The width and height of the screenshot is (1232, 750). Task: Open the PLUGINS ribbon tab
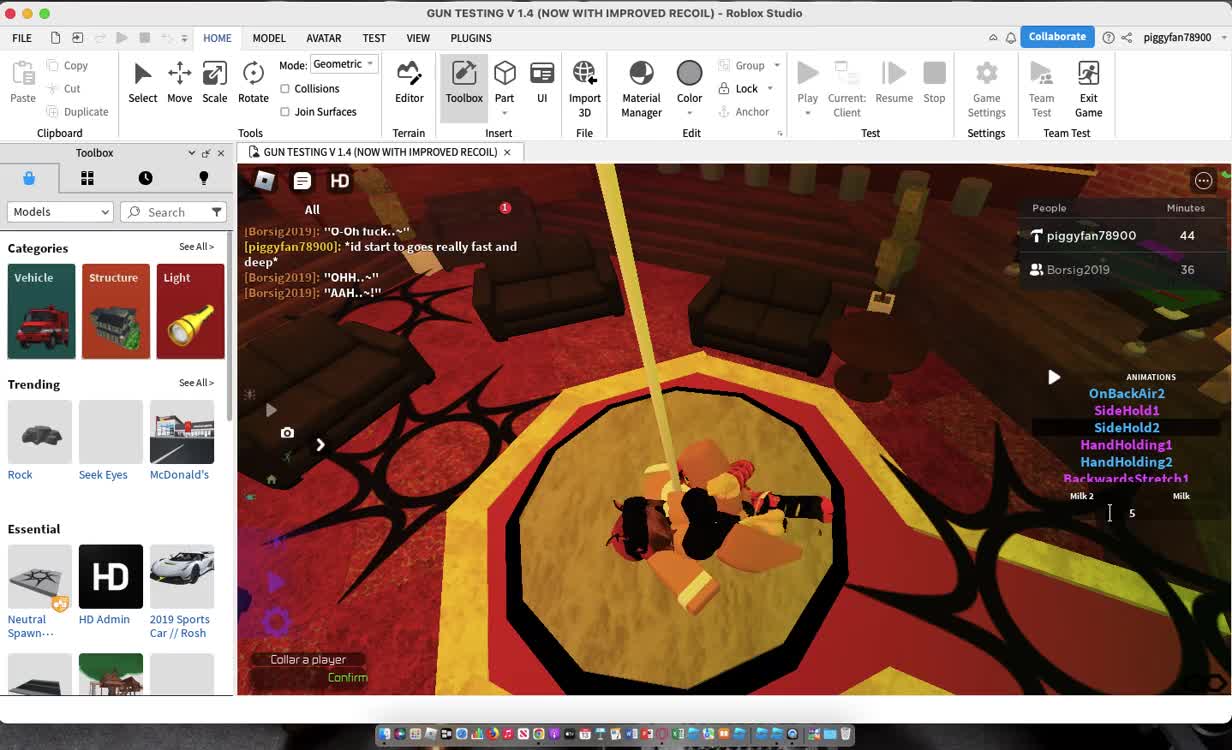[471, 38]
